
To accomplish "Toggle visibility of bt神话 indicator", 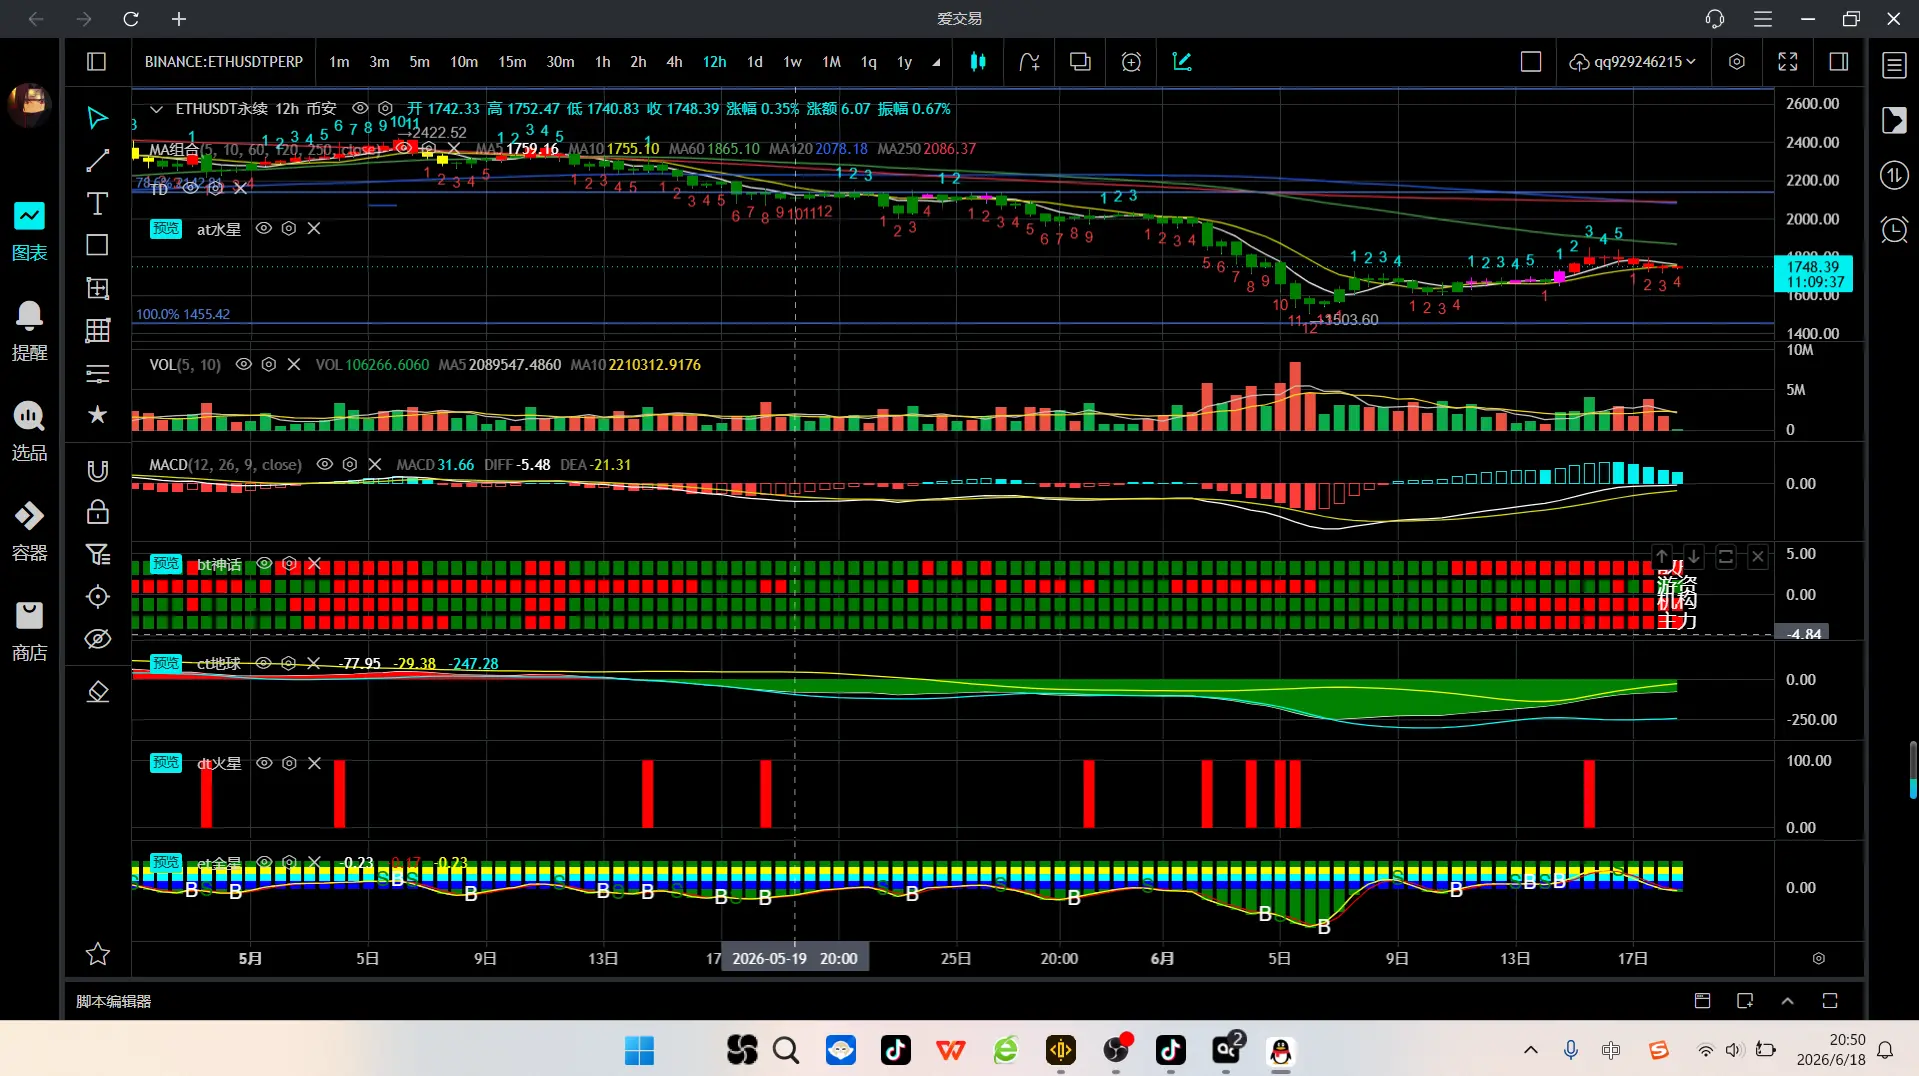I will (x=264, y=564).
